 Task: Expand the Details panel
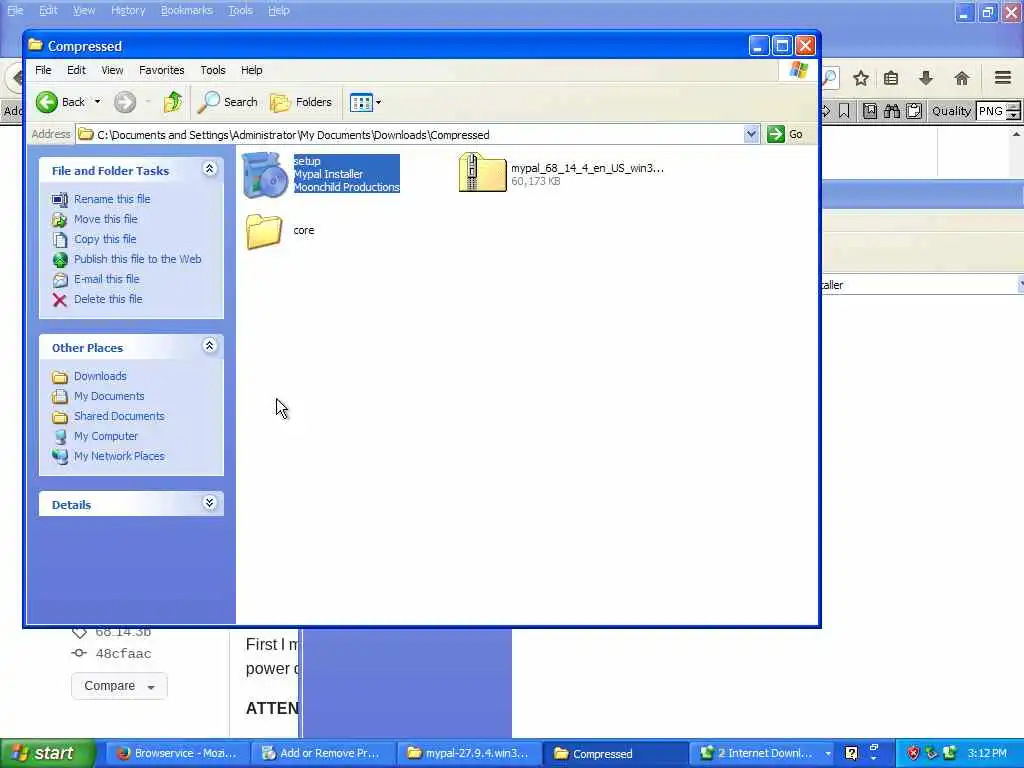tap(210, 503)
